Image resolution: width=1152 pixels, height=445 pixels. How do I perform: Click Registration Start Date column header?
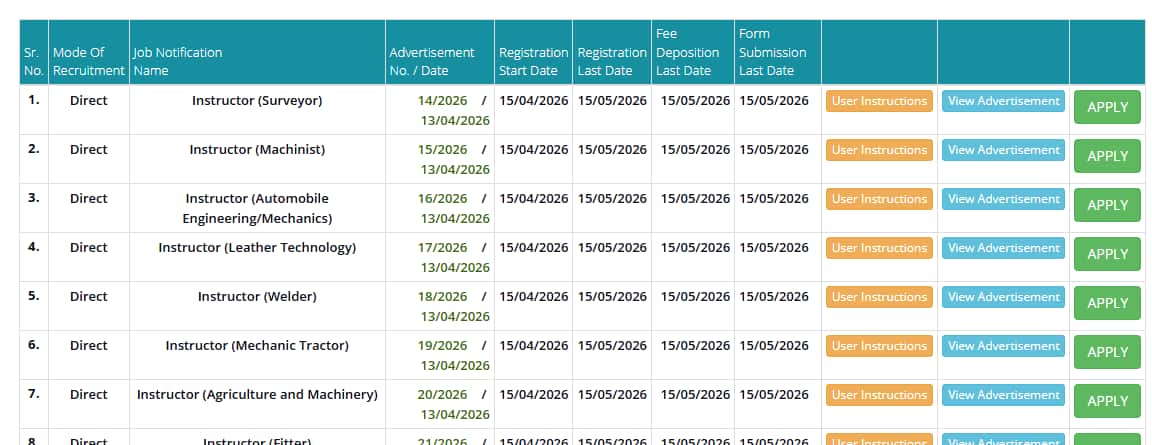(533, 62)
